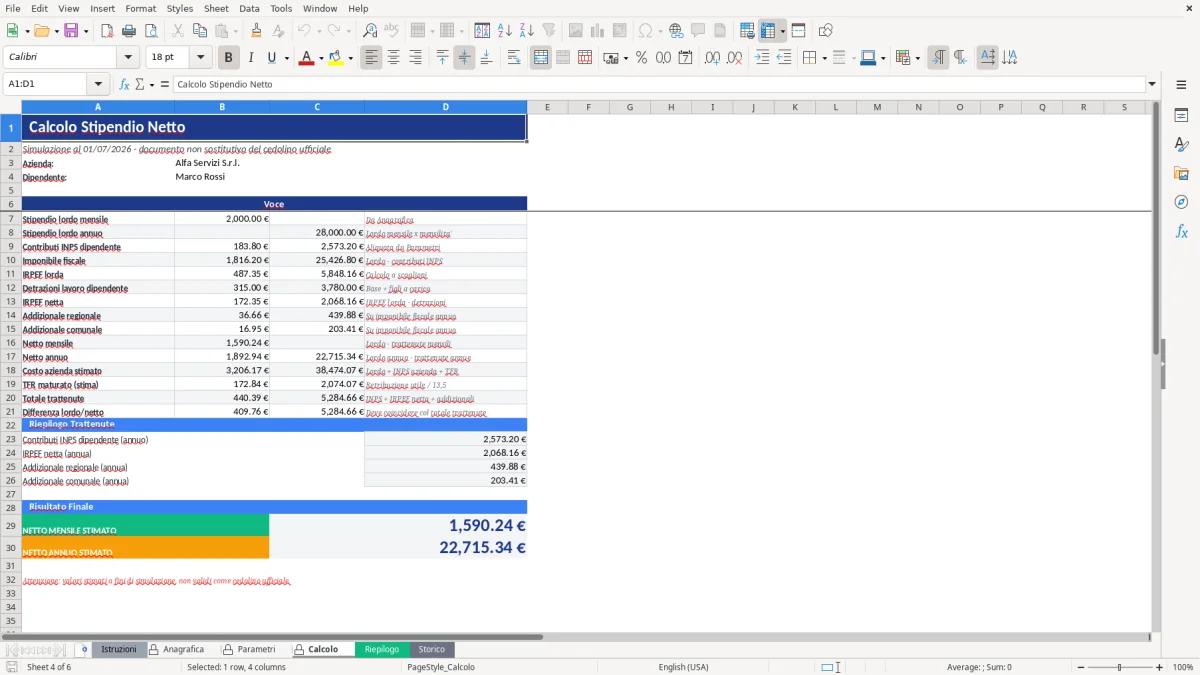
Task: Open the Data menu
Action: (x=249, y=8)
